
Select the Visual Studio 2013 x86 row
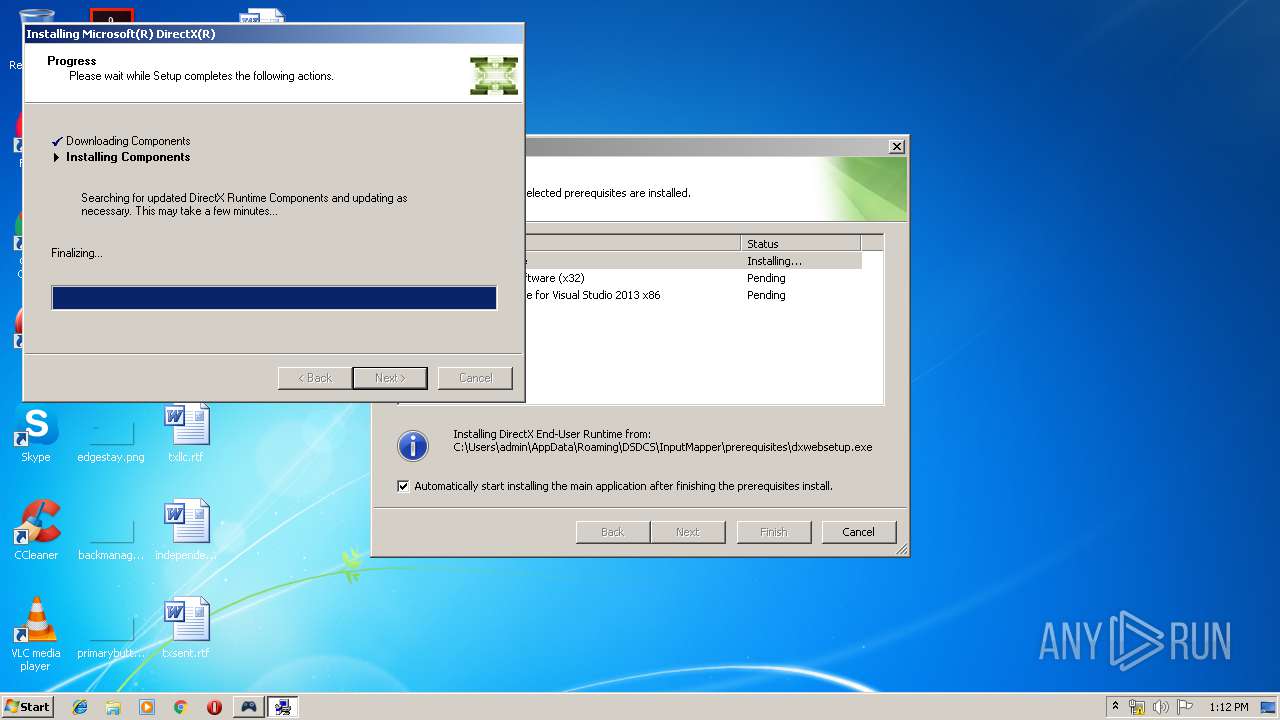[x=692, y=295]
